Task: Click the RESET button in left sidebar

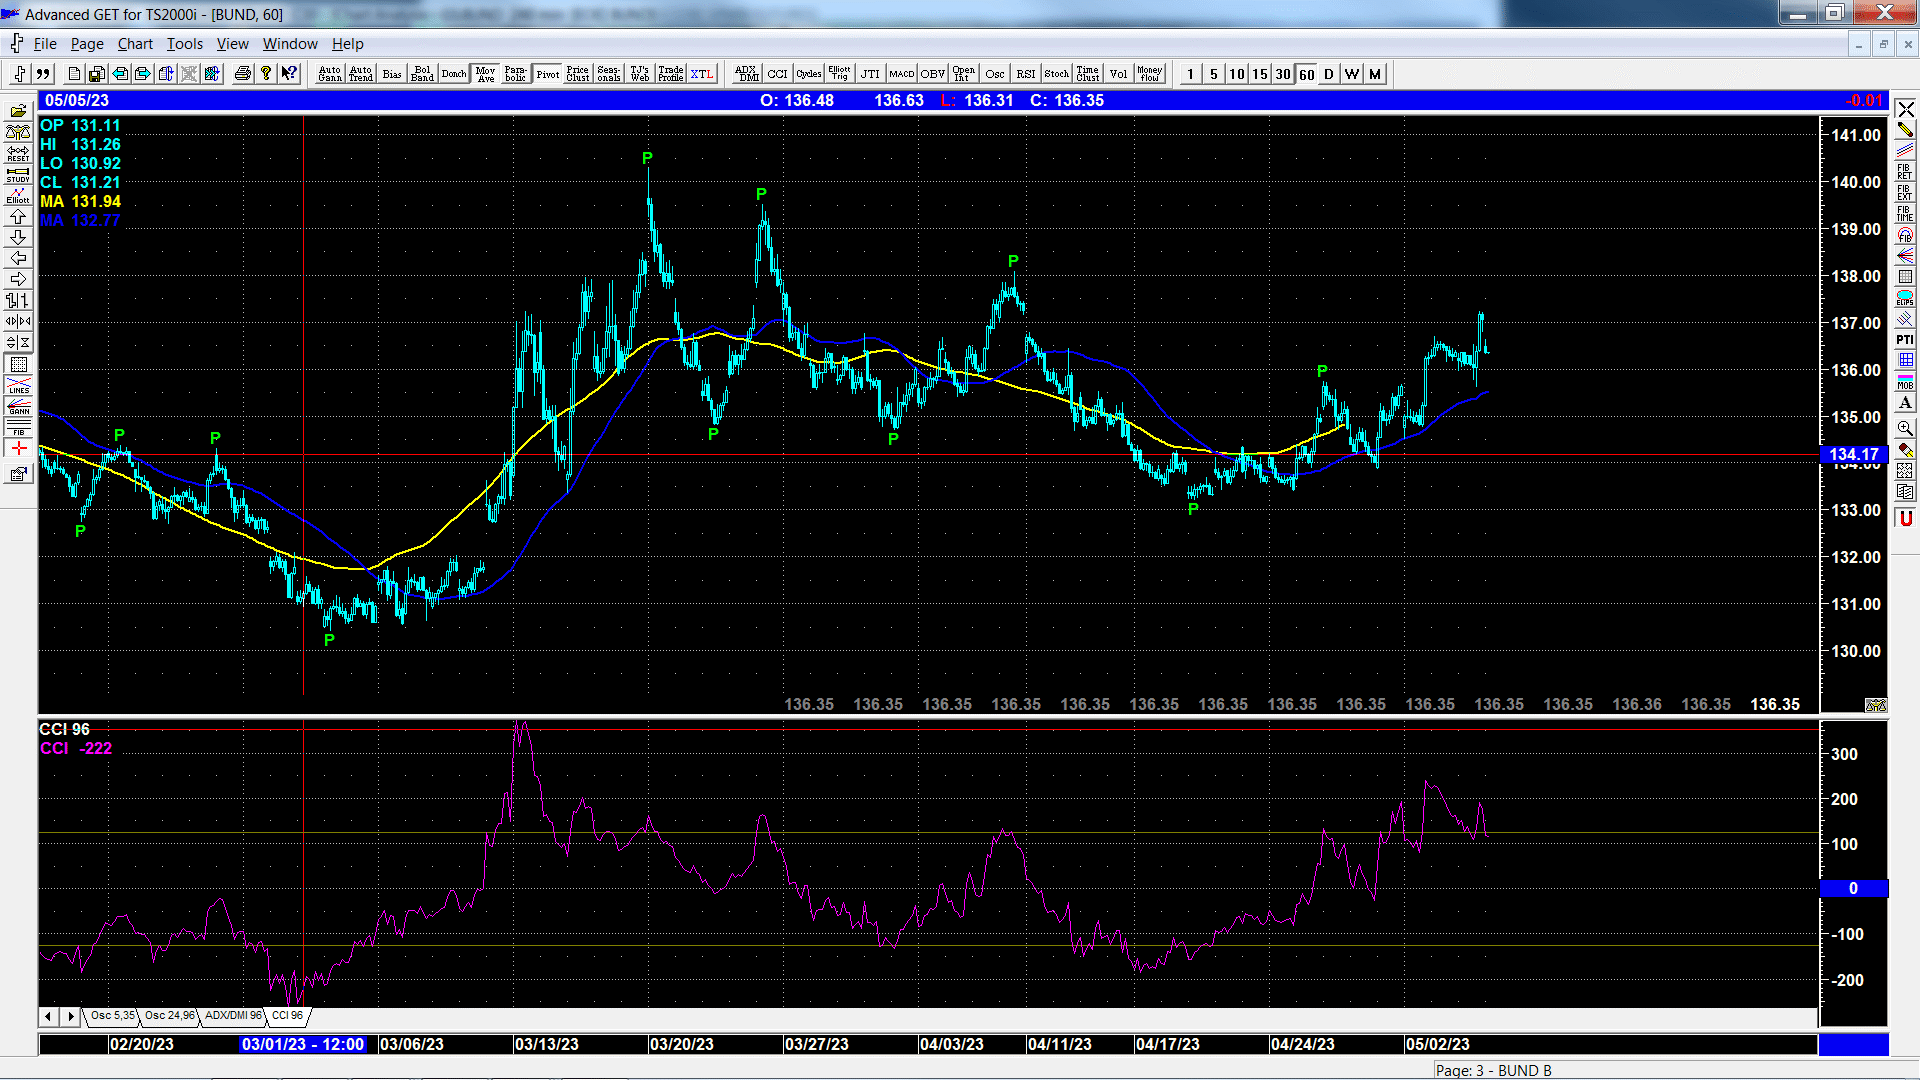Action: 18,153
